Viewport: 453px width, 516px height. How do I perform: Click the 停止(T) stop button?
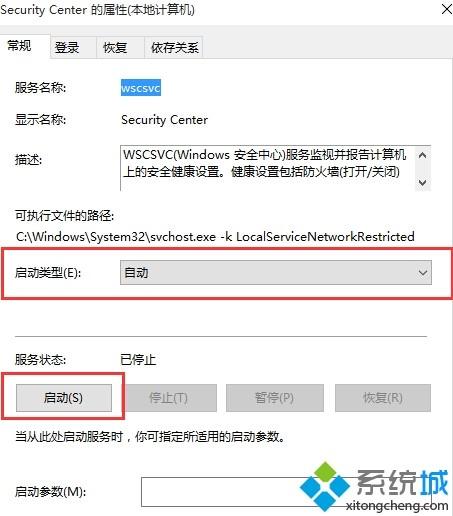click(169, 398)
